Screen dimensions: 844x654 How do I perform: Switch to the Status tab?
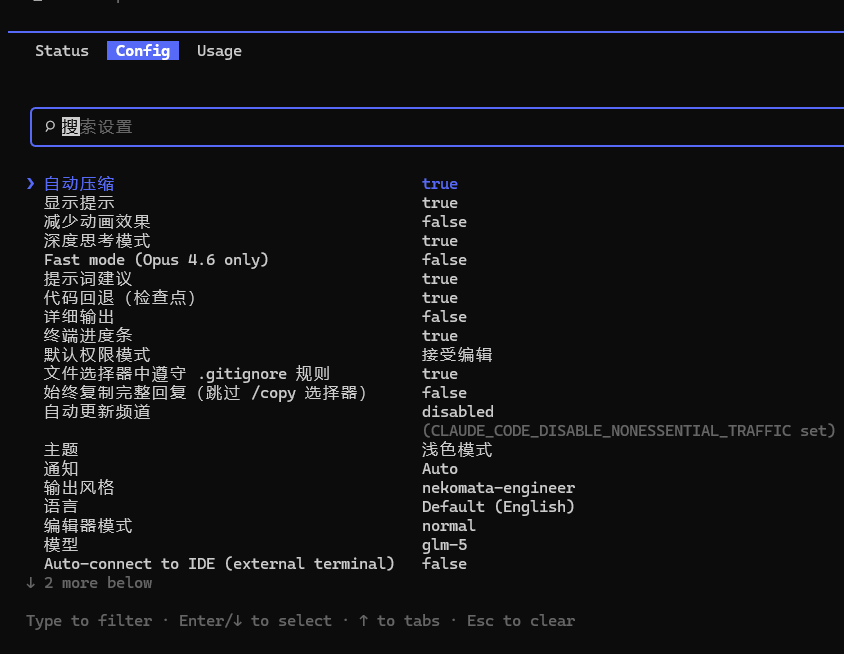62,51
